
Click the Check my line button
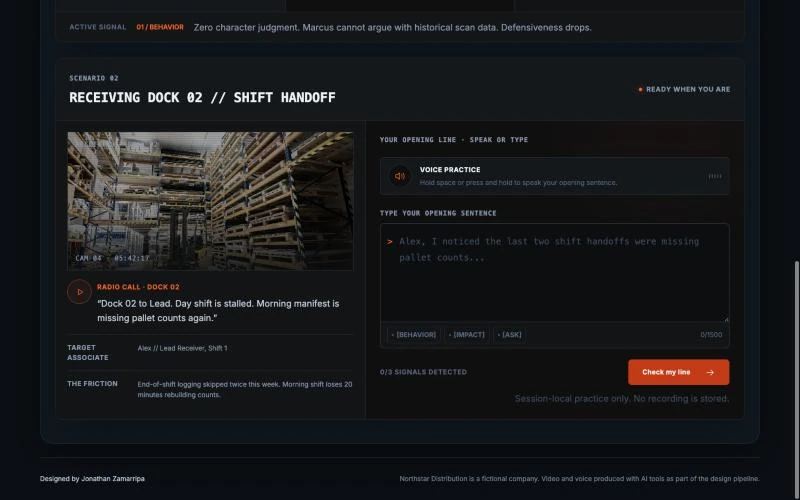pyautogui.click(x=679, y=372)
